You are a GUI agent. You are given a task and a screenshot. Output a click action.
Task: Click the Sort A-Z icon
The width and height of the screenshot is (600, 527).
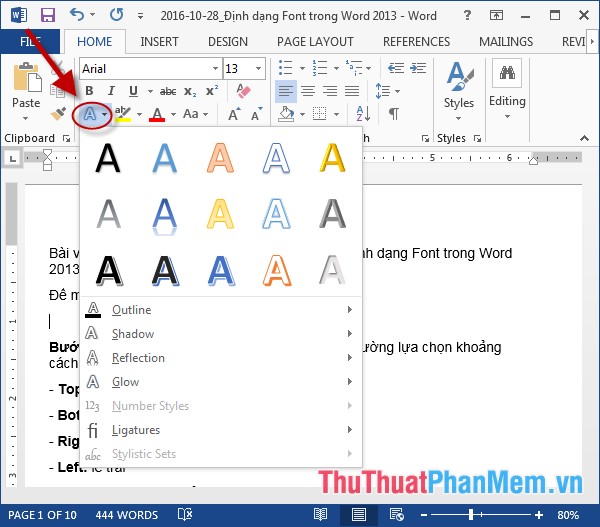(x=363, y=114)
